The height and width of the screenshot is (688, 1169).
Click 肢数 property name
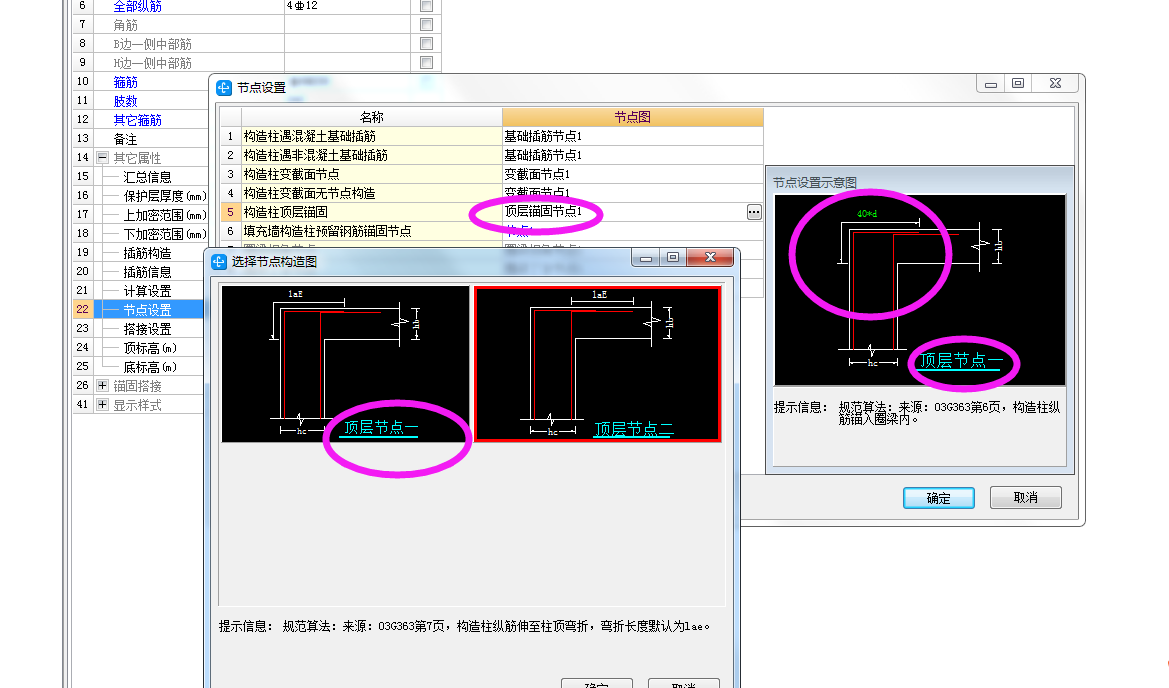125,101
